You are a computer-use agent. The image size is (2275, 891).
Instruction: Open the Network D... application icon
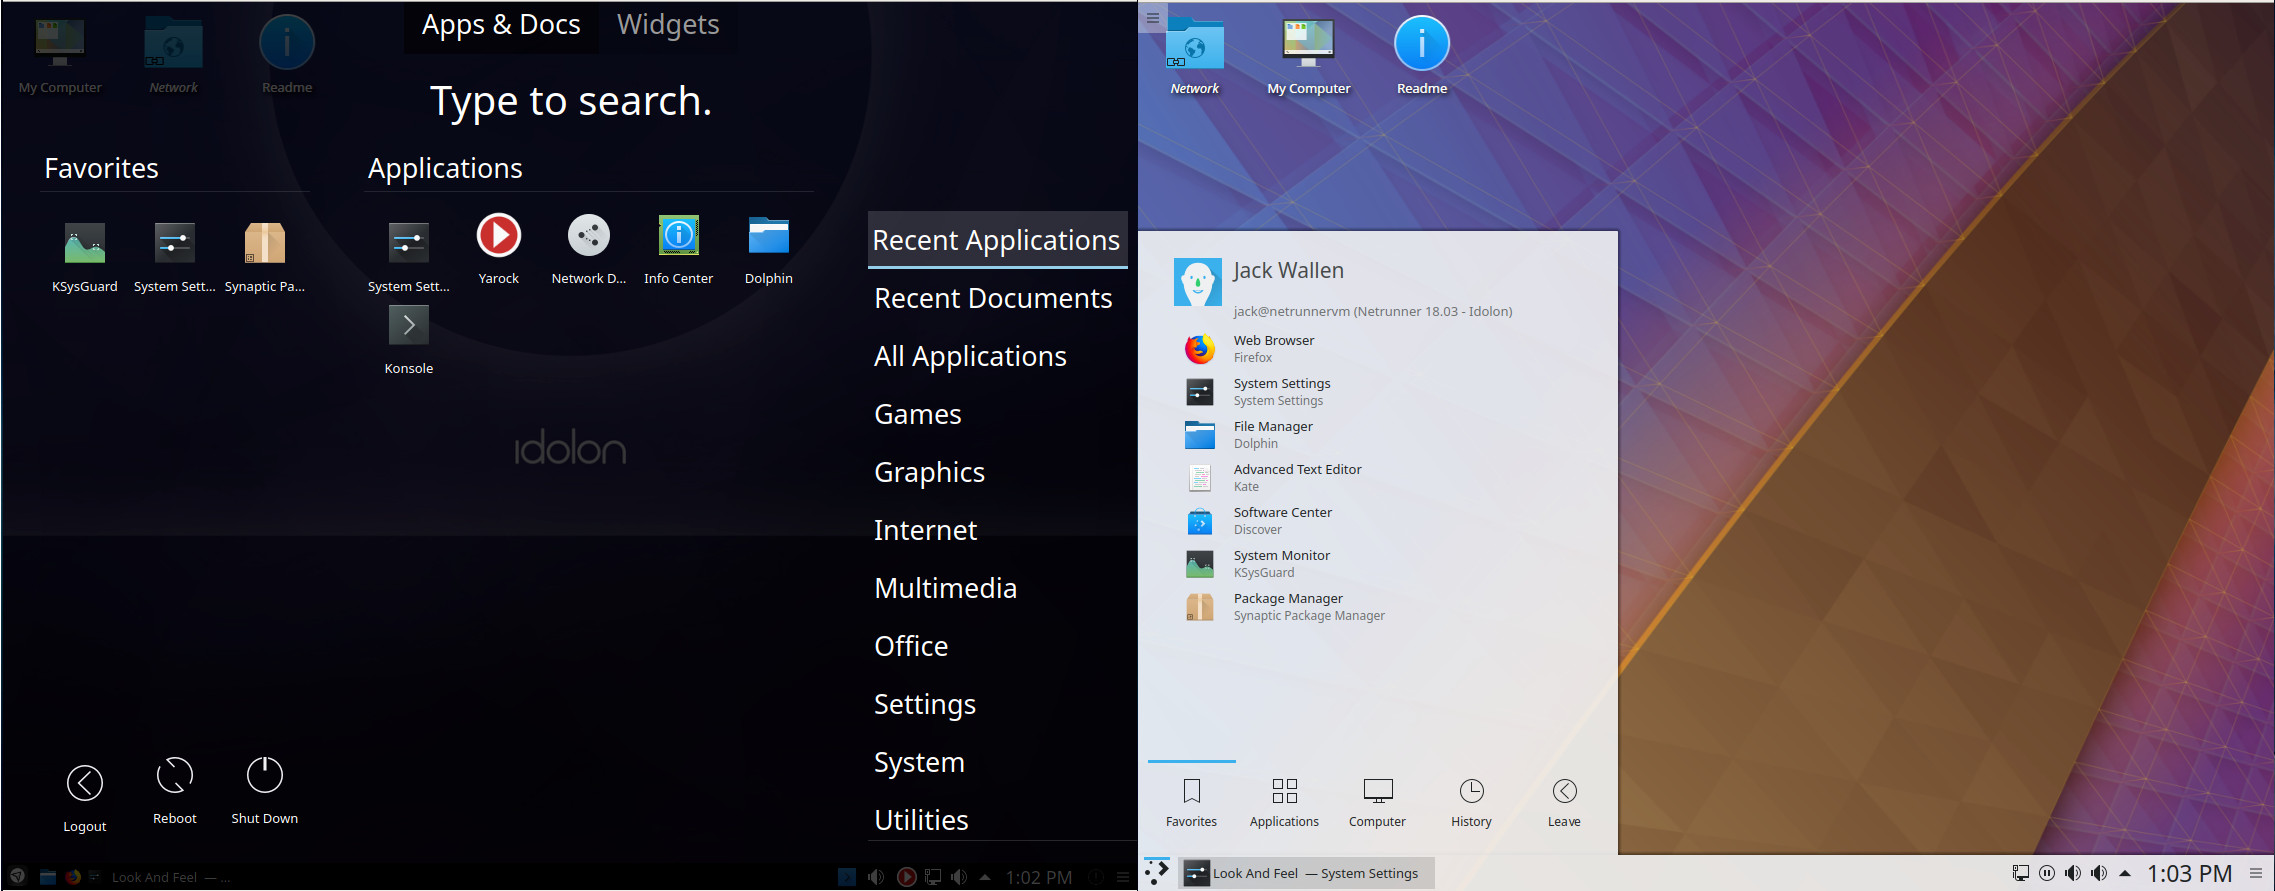coord(589,250)
